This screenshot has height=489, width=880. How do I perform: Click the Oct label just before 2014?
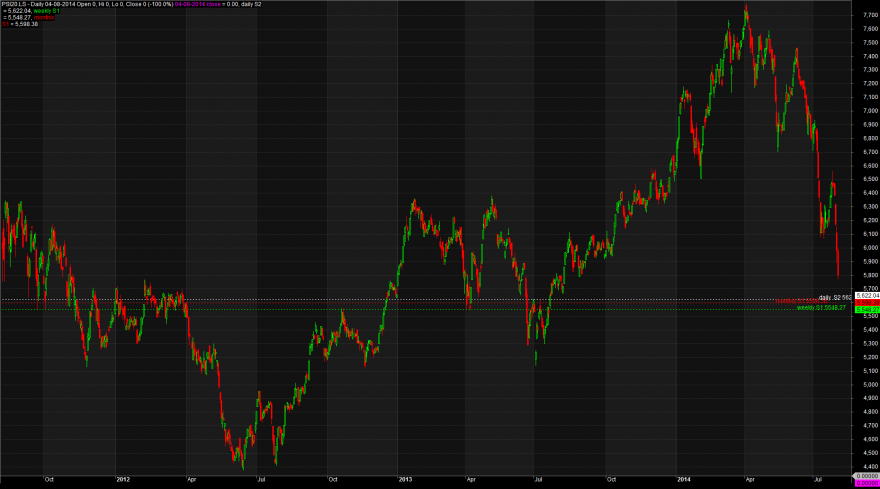point(611,479)
